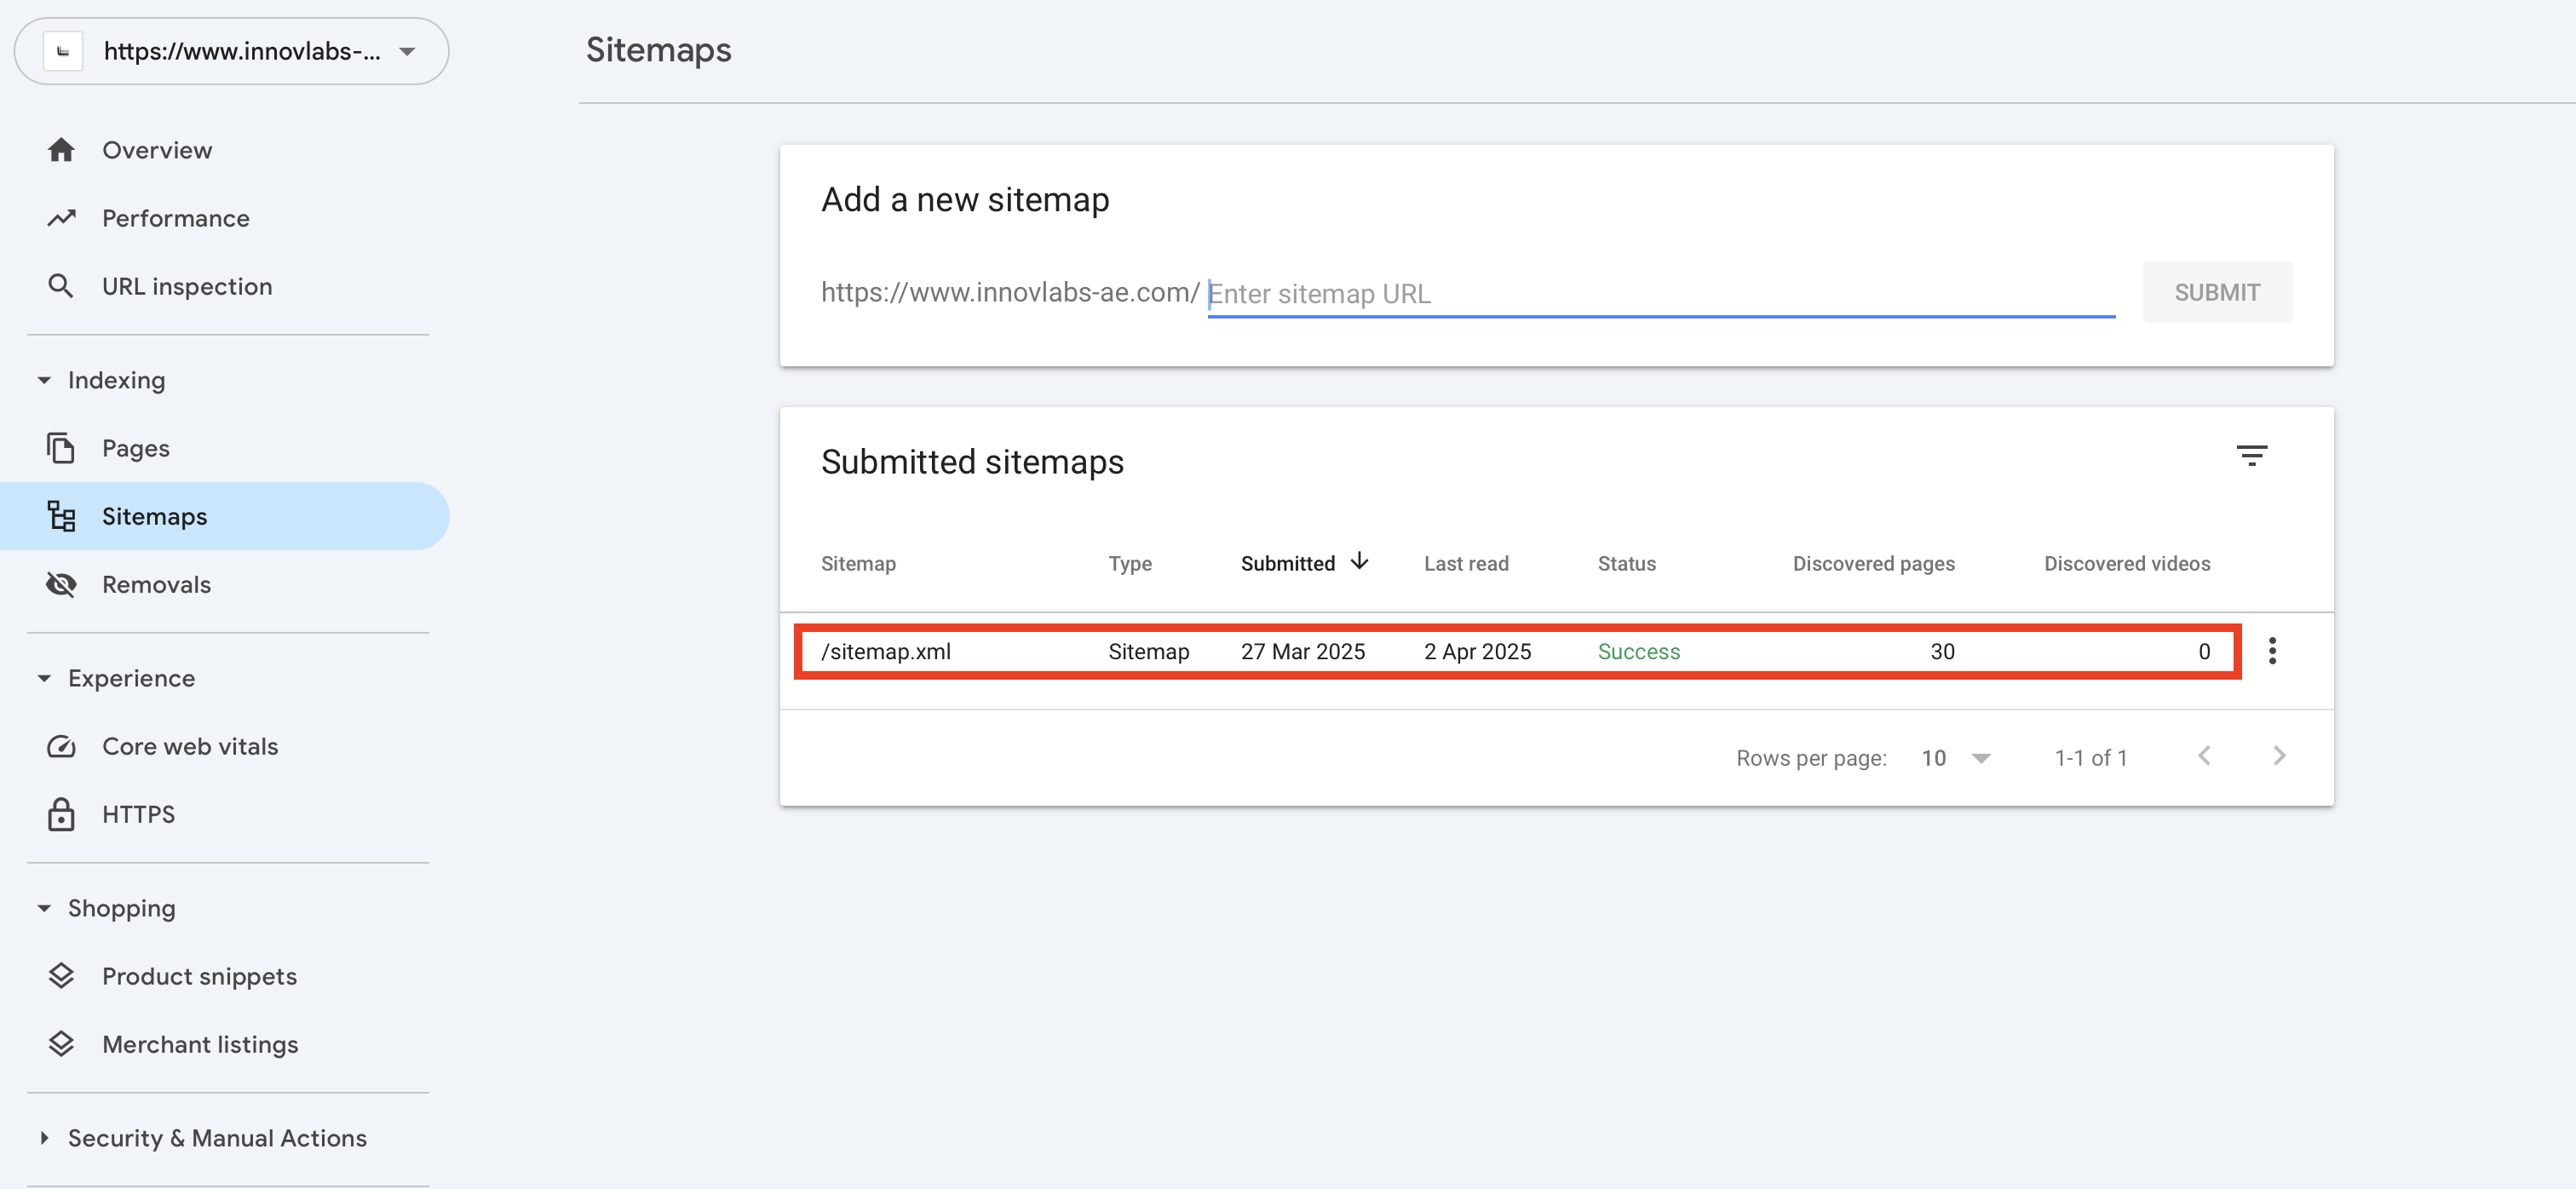This screenshot has width=2576, height=1189.
Task: Open Product snippets report
Action: (x=199, y=976)
